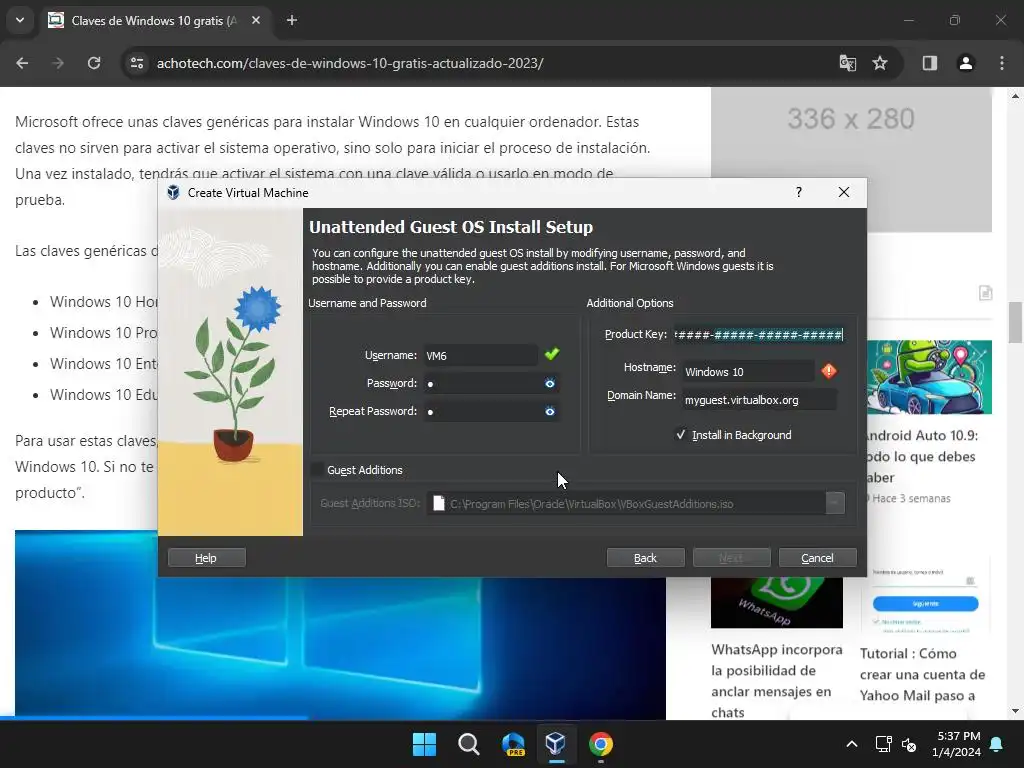
Task: Edit the Domain Name field
Action: pos(760,400)
